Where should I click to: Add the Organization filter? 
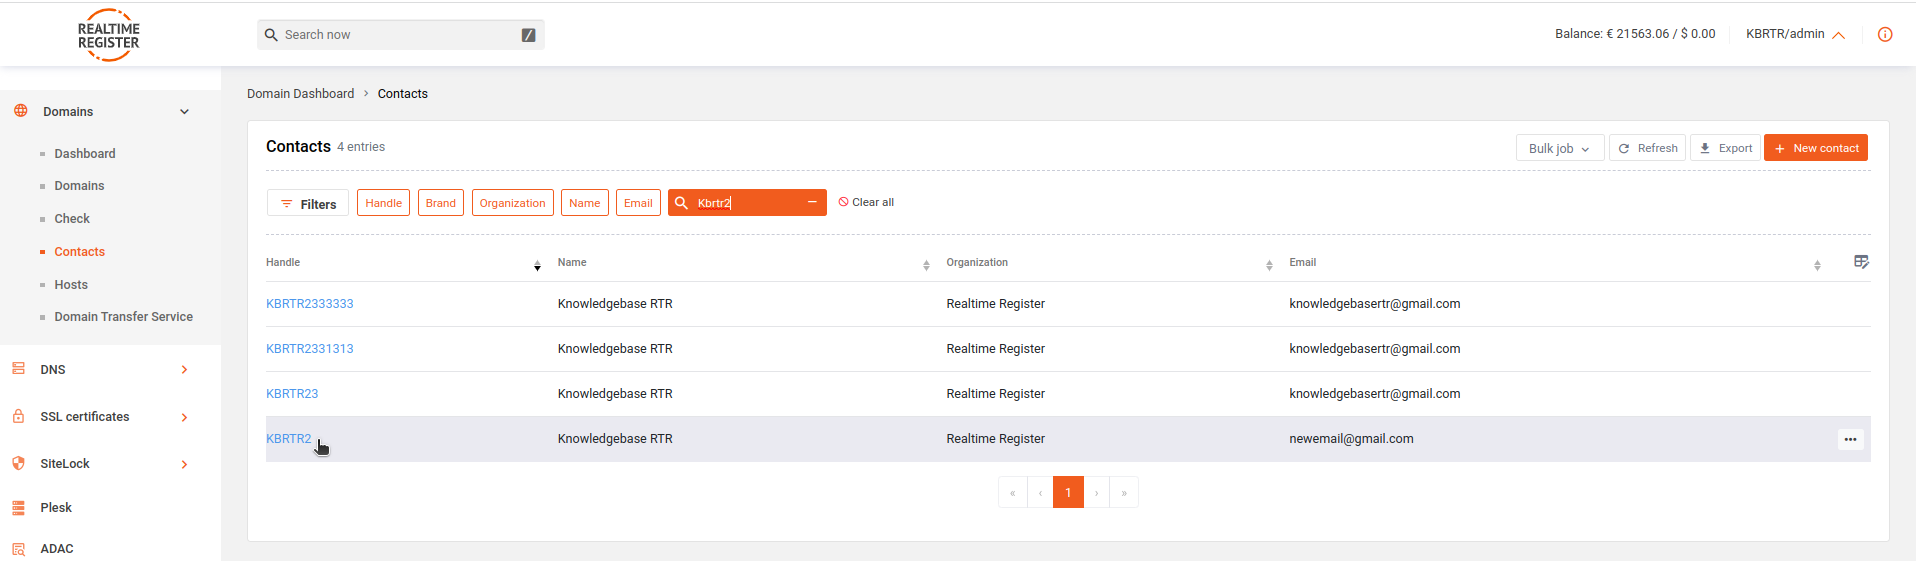[x=512, y=203]
